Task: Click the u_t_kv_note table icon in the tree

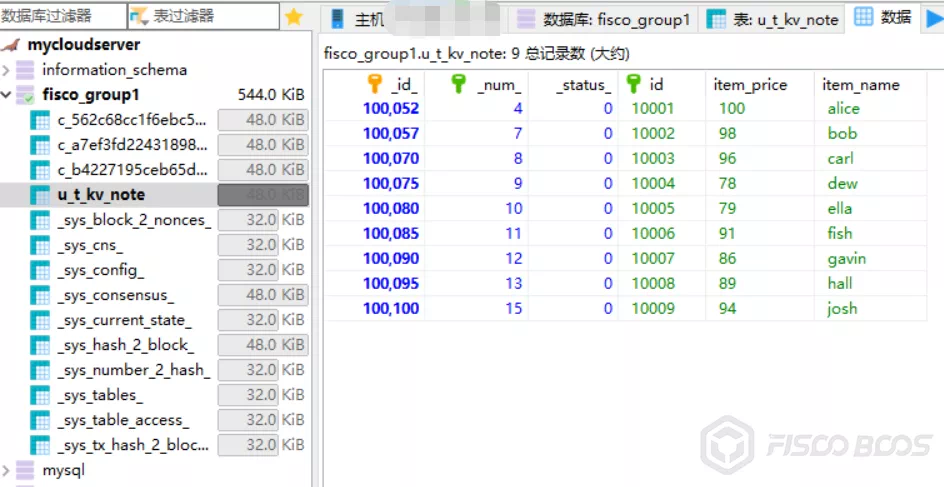Action: 40,195
